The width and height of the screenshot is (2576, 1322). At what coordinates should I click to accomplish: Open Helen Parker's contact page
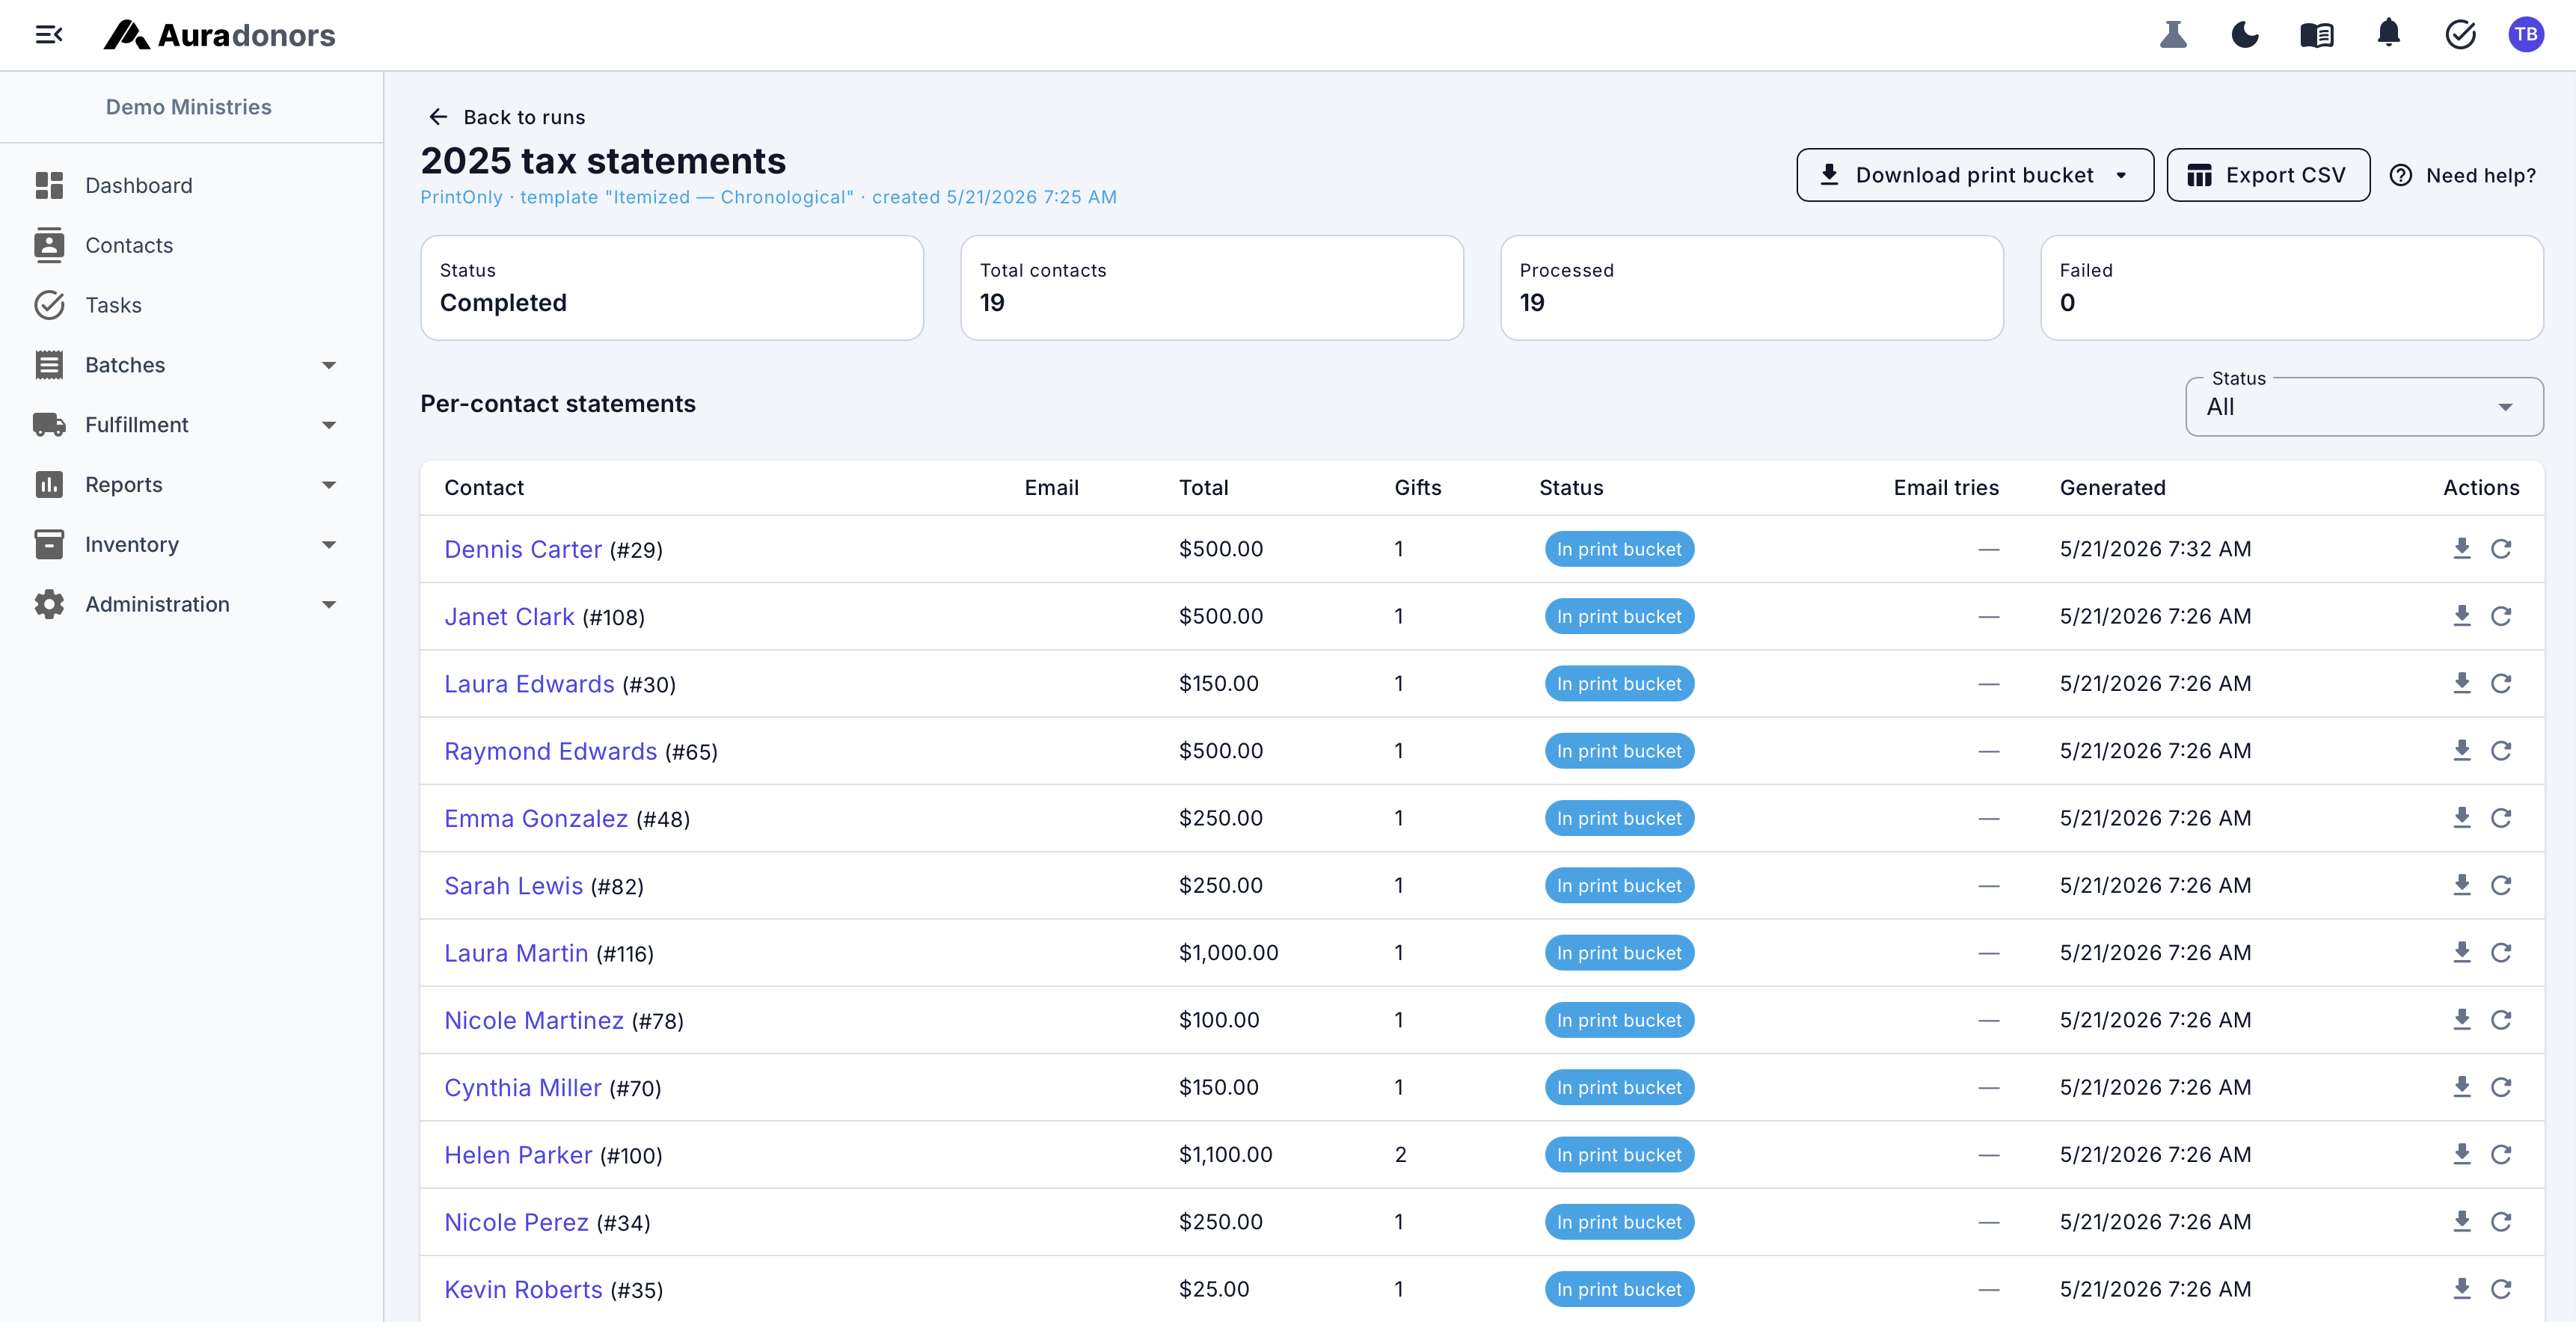click(x=518, y=1155)
